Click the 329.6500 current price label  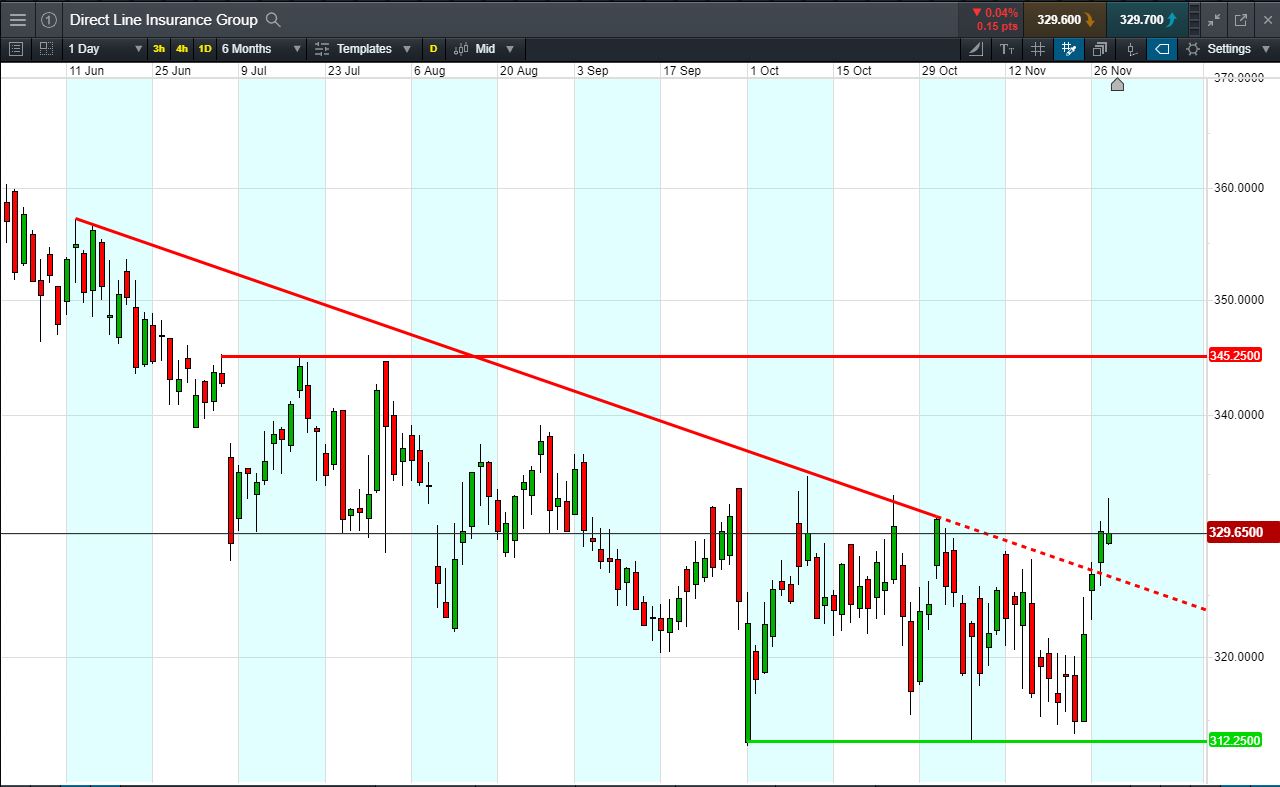click(x=1243, y=533)
